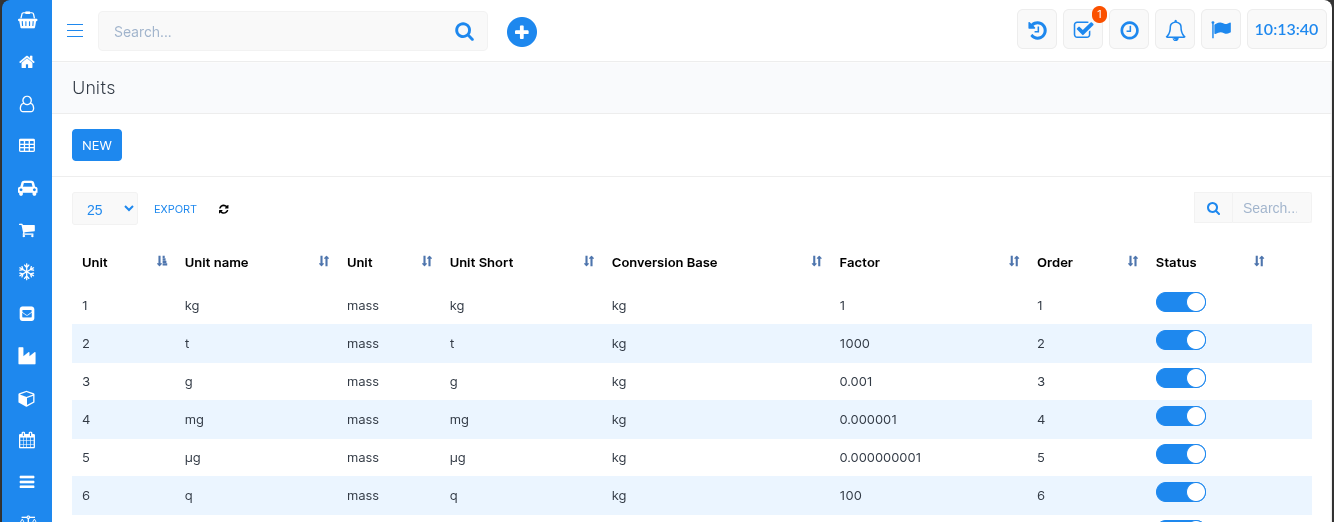Open the home icon in sidebar

(27, 62)
